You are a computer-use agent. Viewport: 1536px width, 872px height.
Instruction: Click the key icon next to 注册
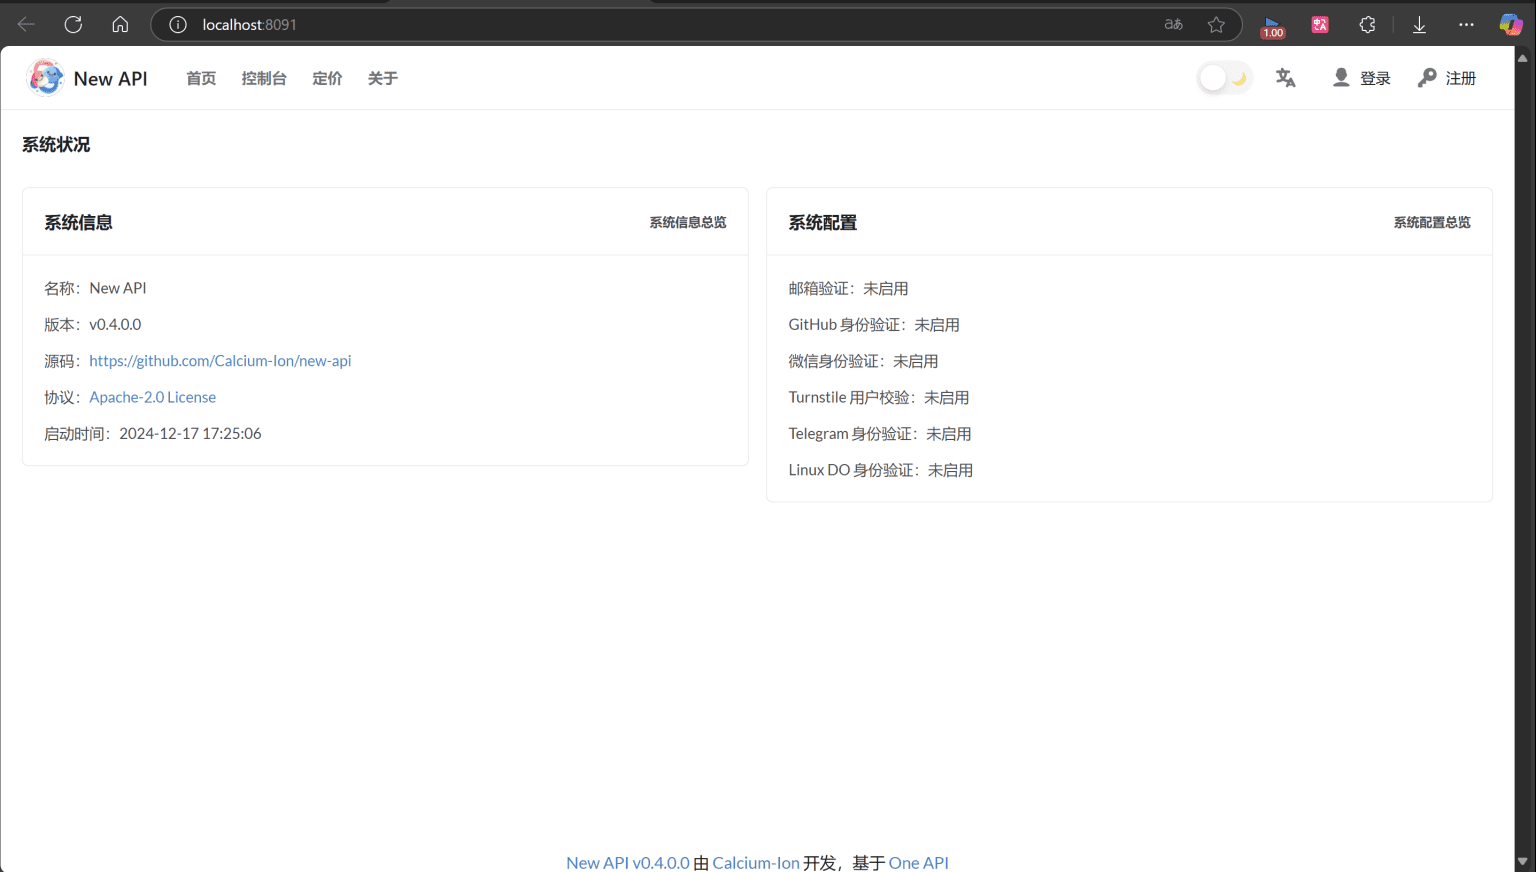(x=1426, y=77)
